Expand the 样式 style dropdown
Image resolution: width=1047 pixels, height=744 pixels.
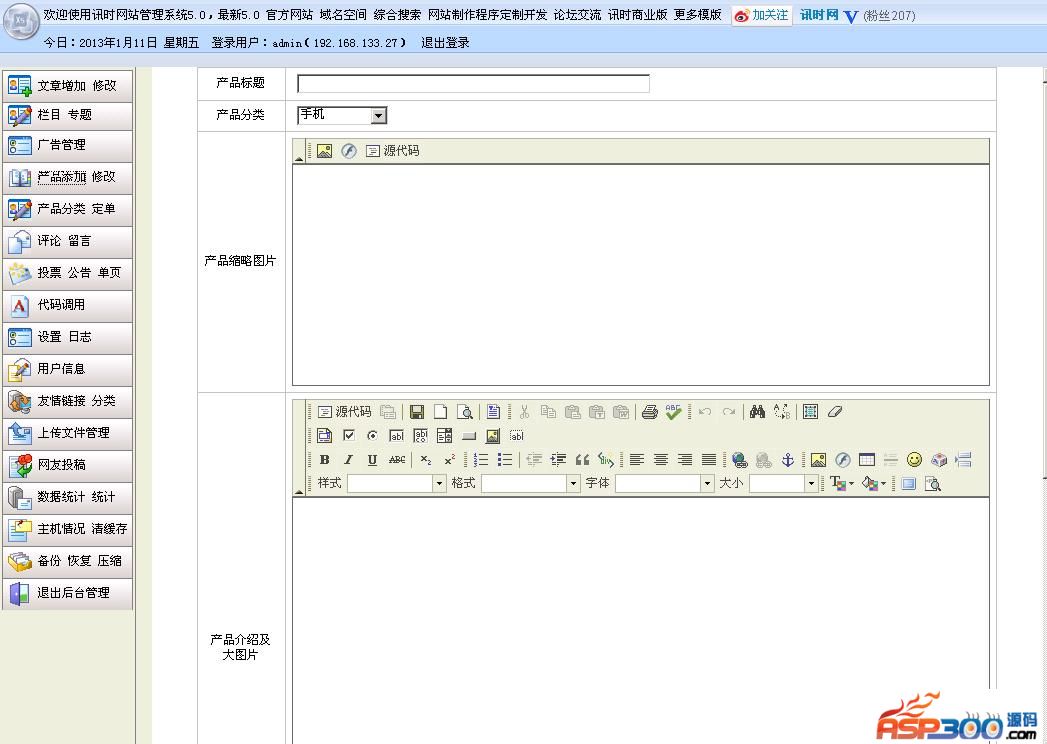coord(438,484)
